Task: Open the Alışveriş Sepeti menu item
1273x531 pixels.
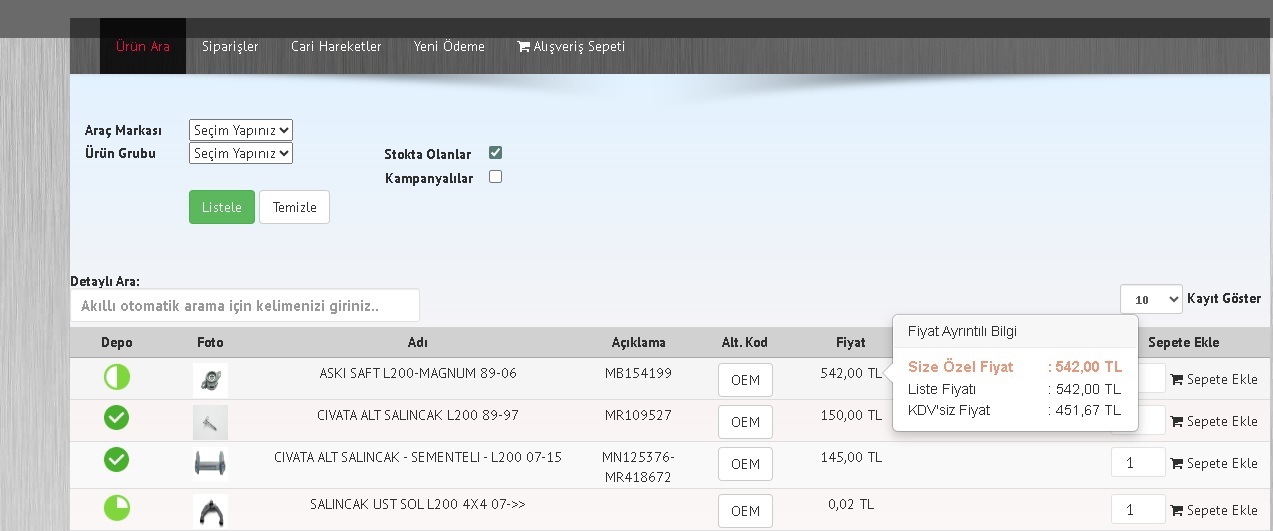Action: coord(571,47)
